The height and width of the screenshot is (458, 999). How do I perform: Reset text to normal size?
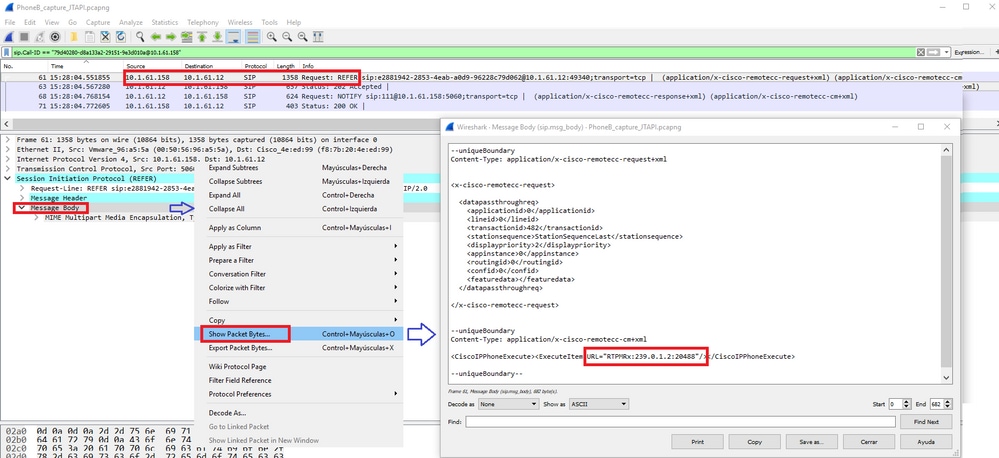303,36
